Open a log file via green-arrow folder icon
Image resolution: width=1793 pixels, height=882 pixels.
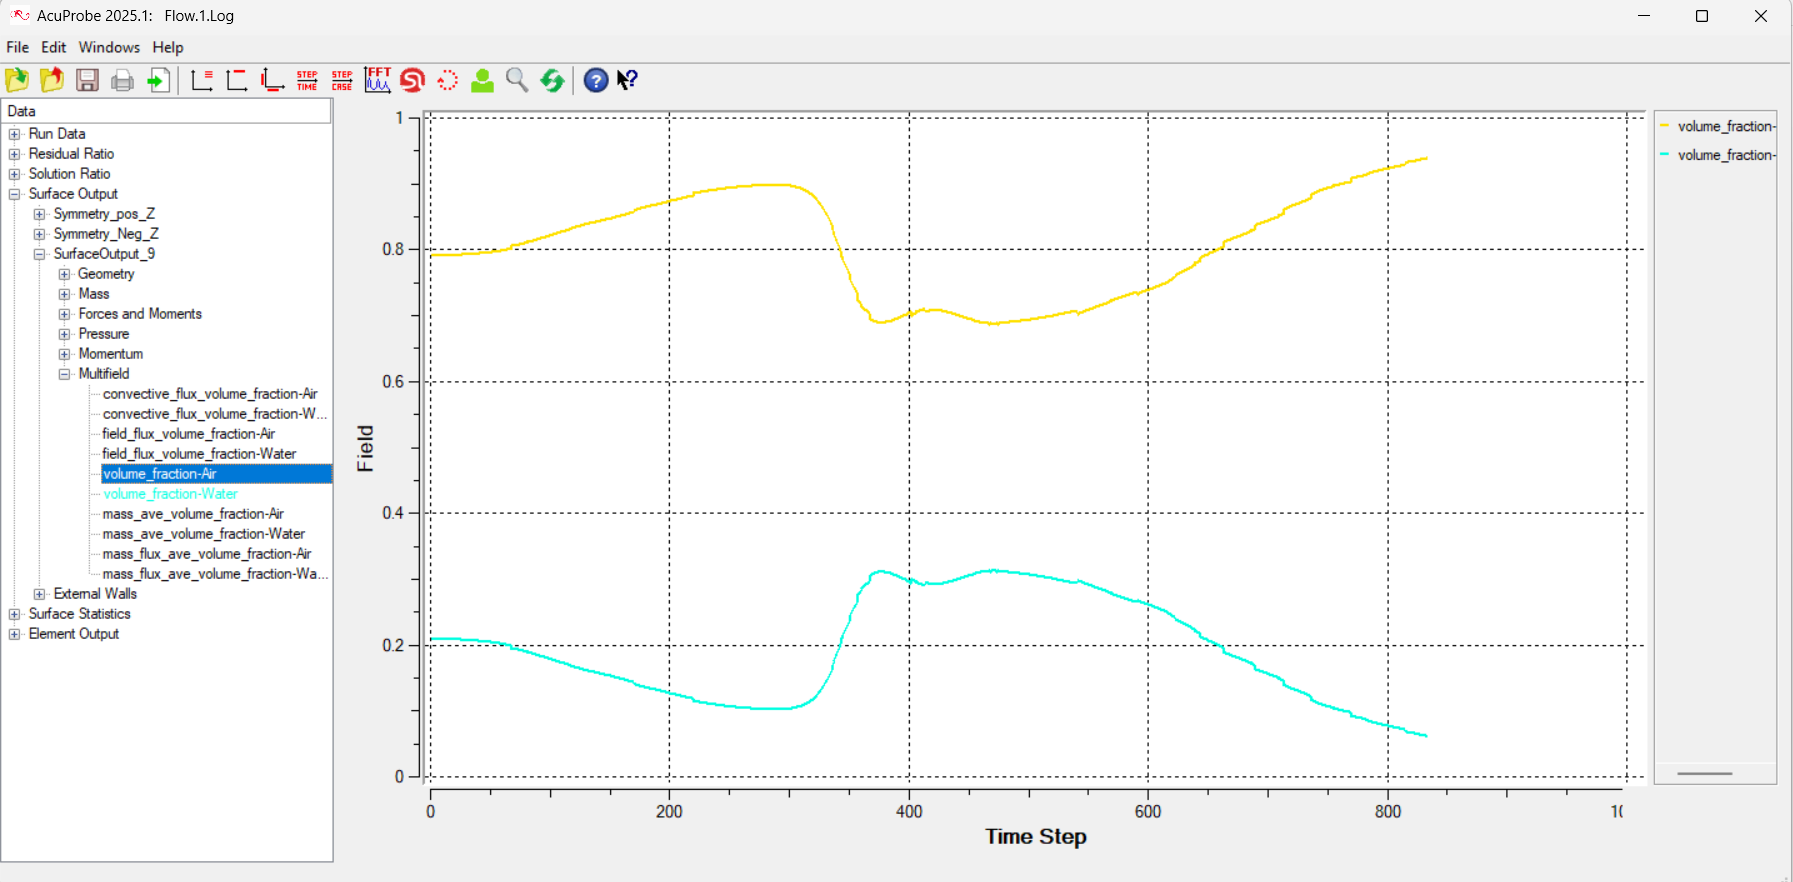(17, 80)
